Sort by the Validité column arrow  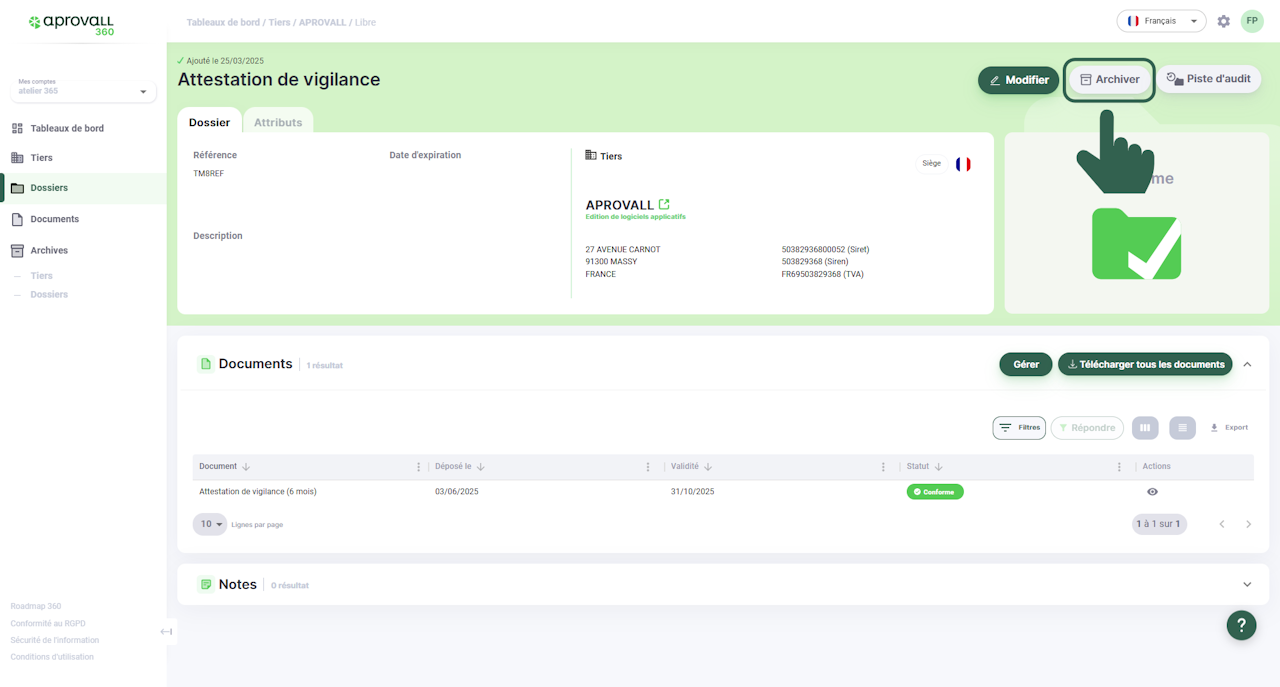click(x=708, y=467)
